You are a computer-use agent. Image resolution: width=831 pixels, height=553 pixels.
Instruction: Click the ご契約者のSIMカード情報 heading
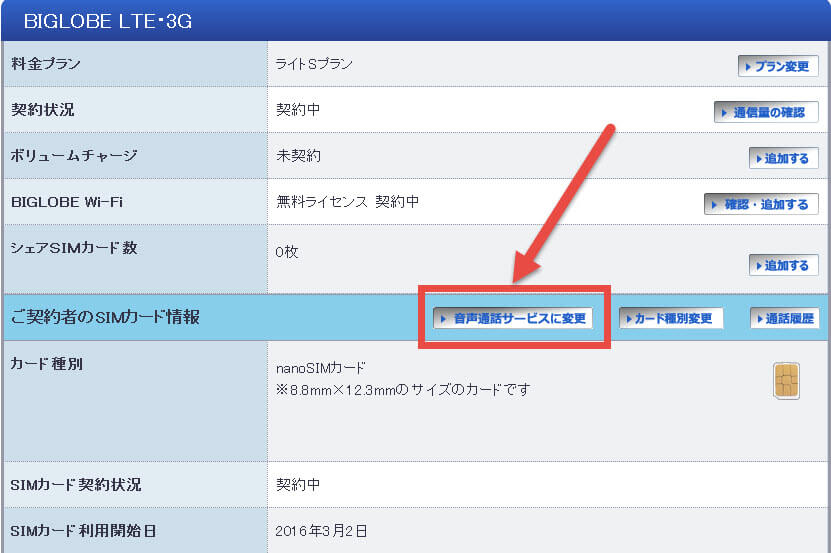click(105, 317)
